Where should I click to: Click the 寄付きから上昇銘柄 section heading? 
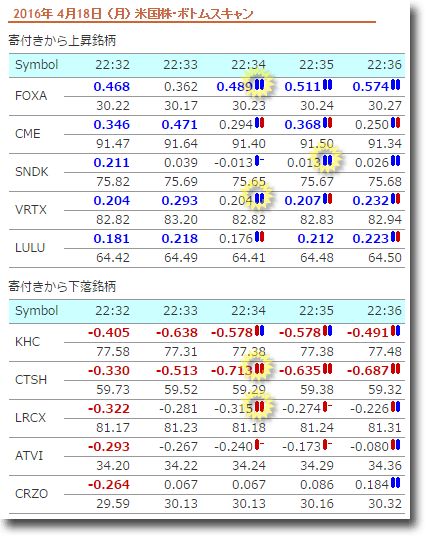click(x=62, y=40)
